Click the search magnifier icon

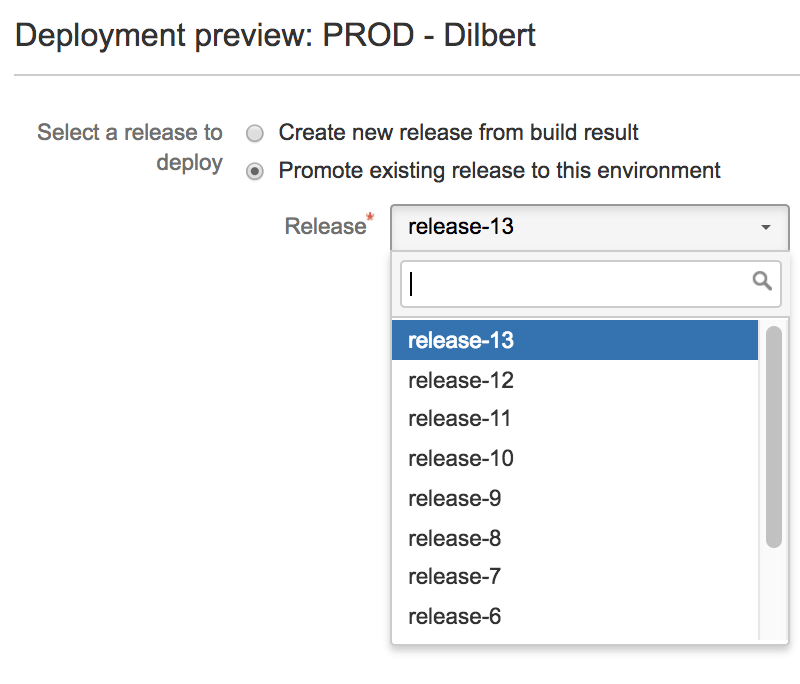point(762,281)
